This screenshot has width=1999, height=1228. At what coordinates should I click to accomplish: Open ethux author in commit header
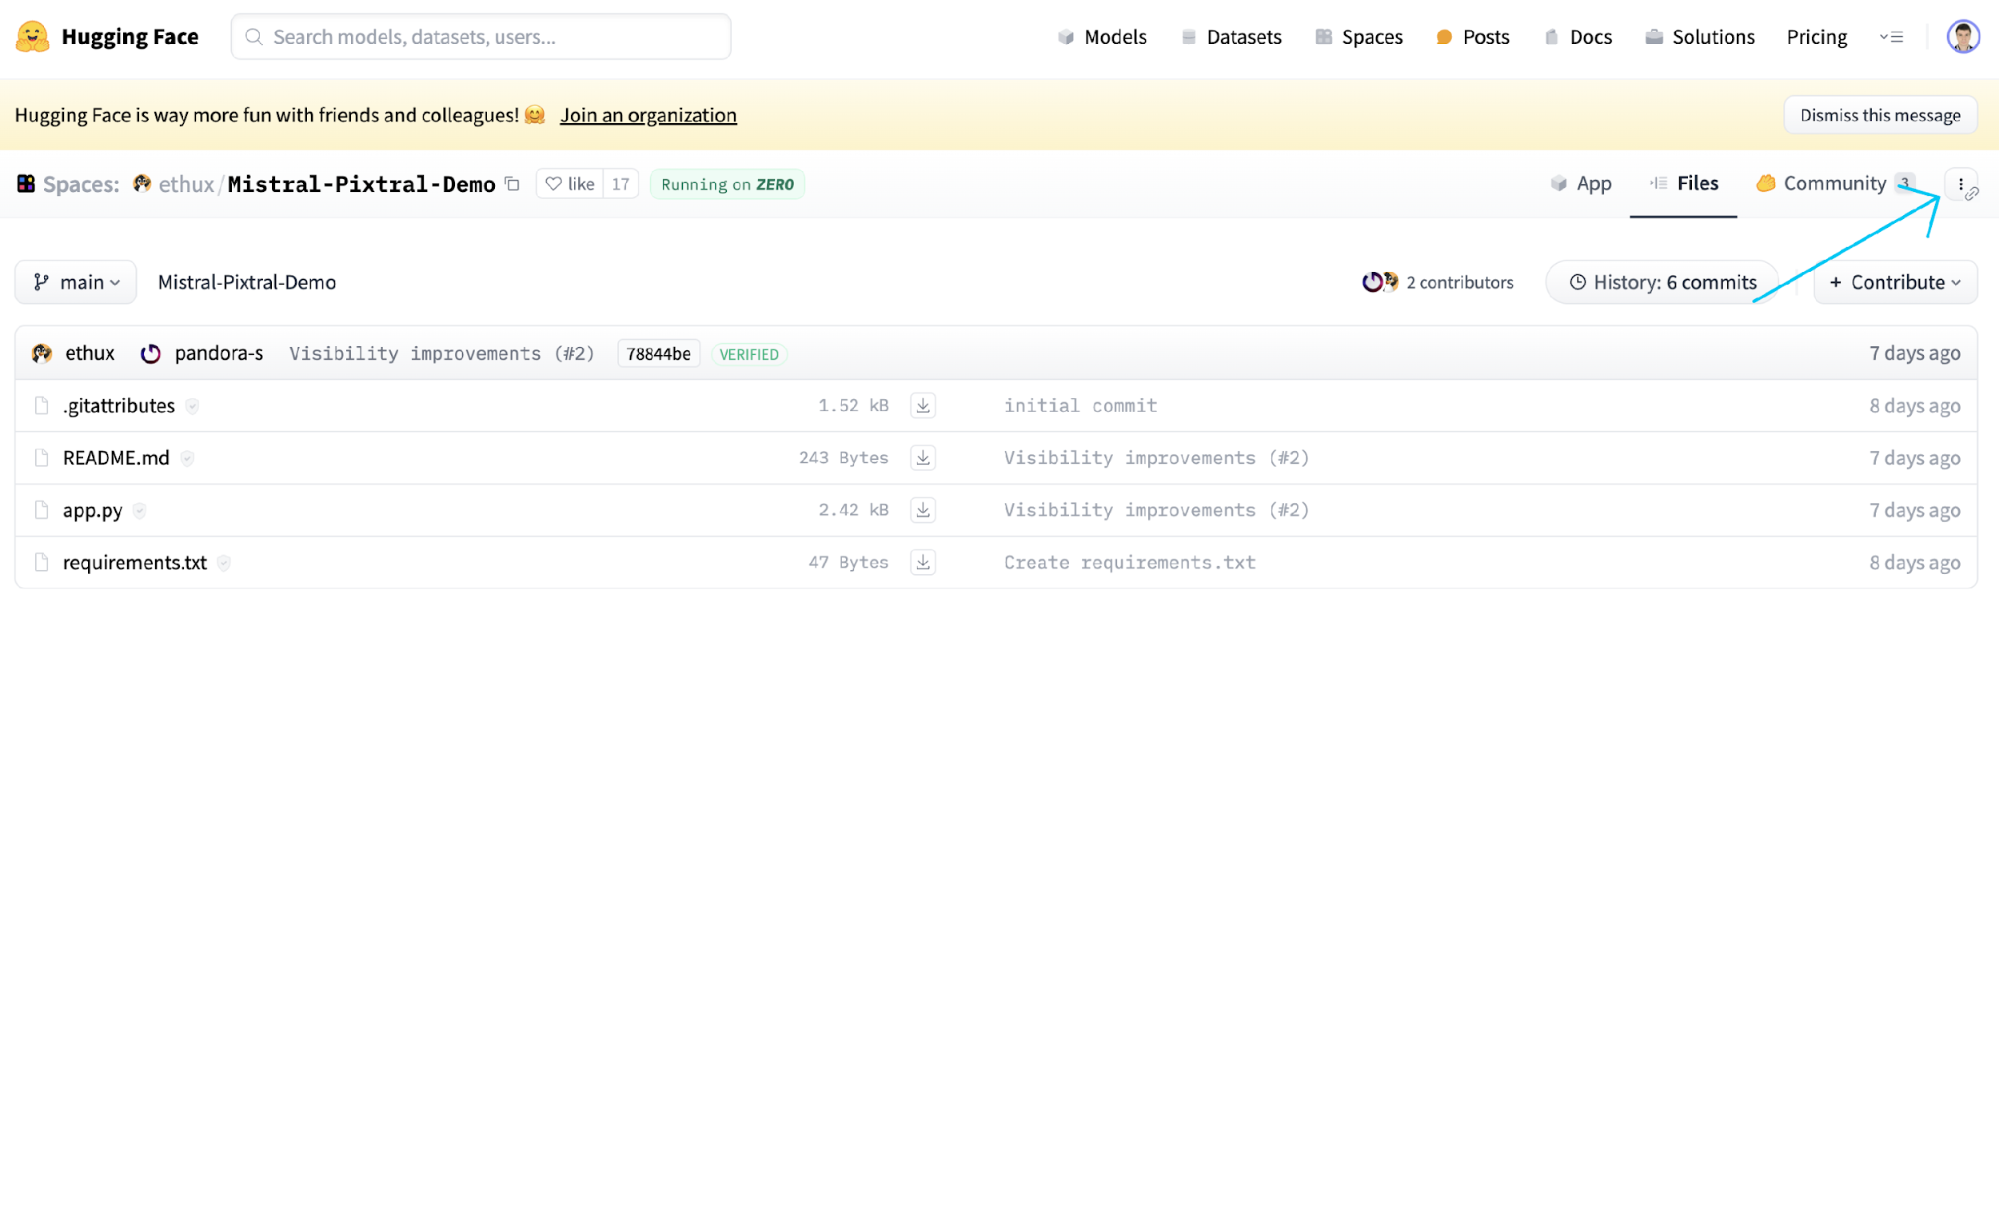click(x=90, y=353)
